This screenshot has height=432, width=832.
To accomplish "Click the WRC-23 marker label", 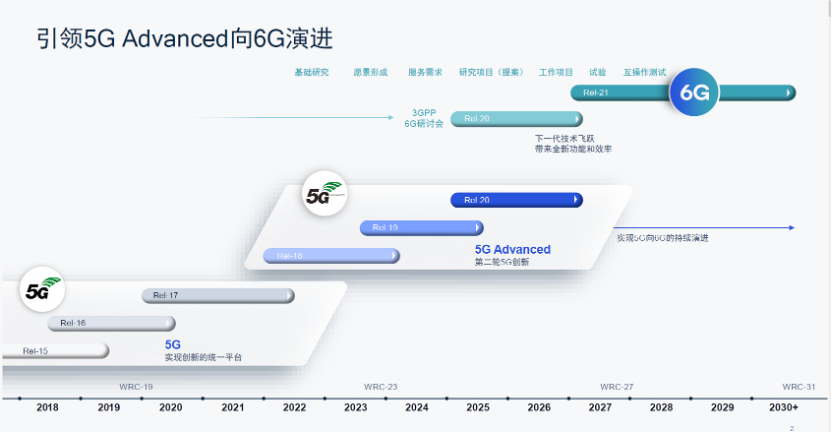I will (x=380, y=386).
